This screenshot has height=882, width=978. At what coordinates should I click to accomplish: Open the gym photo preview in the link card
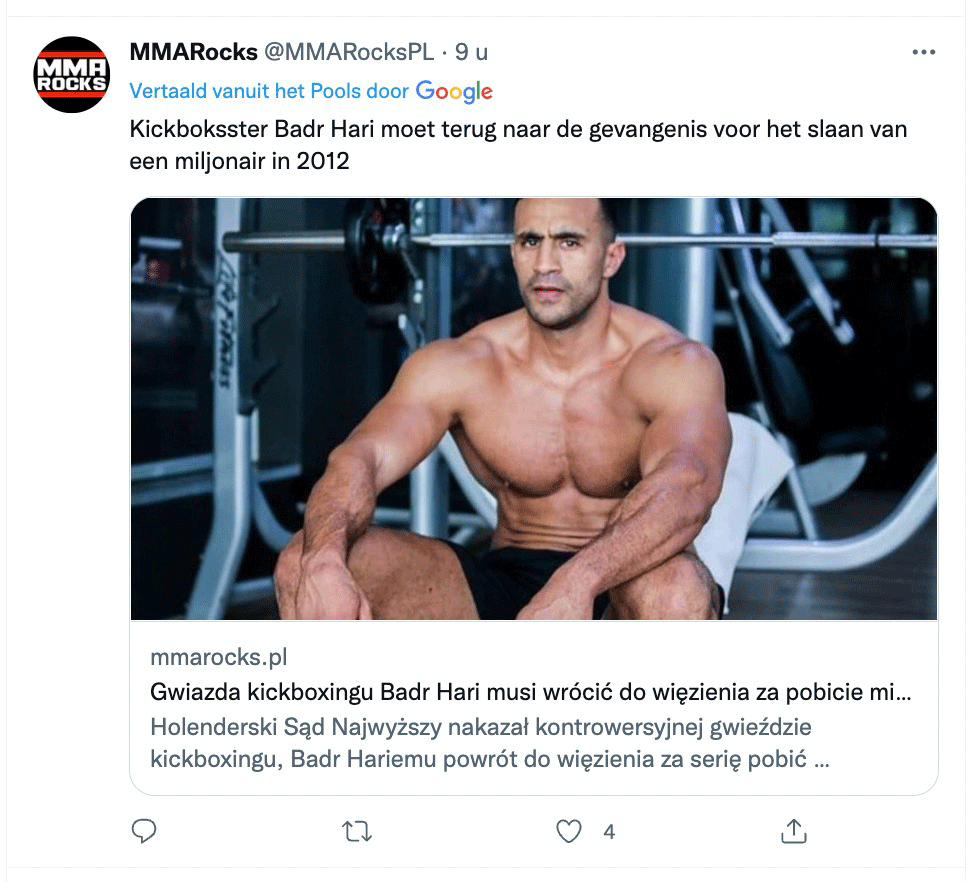[534, 409]
